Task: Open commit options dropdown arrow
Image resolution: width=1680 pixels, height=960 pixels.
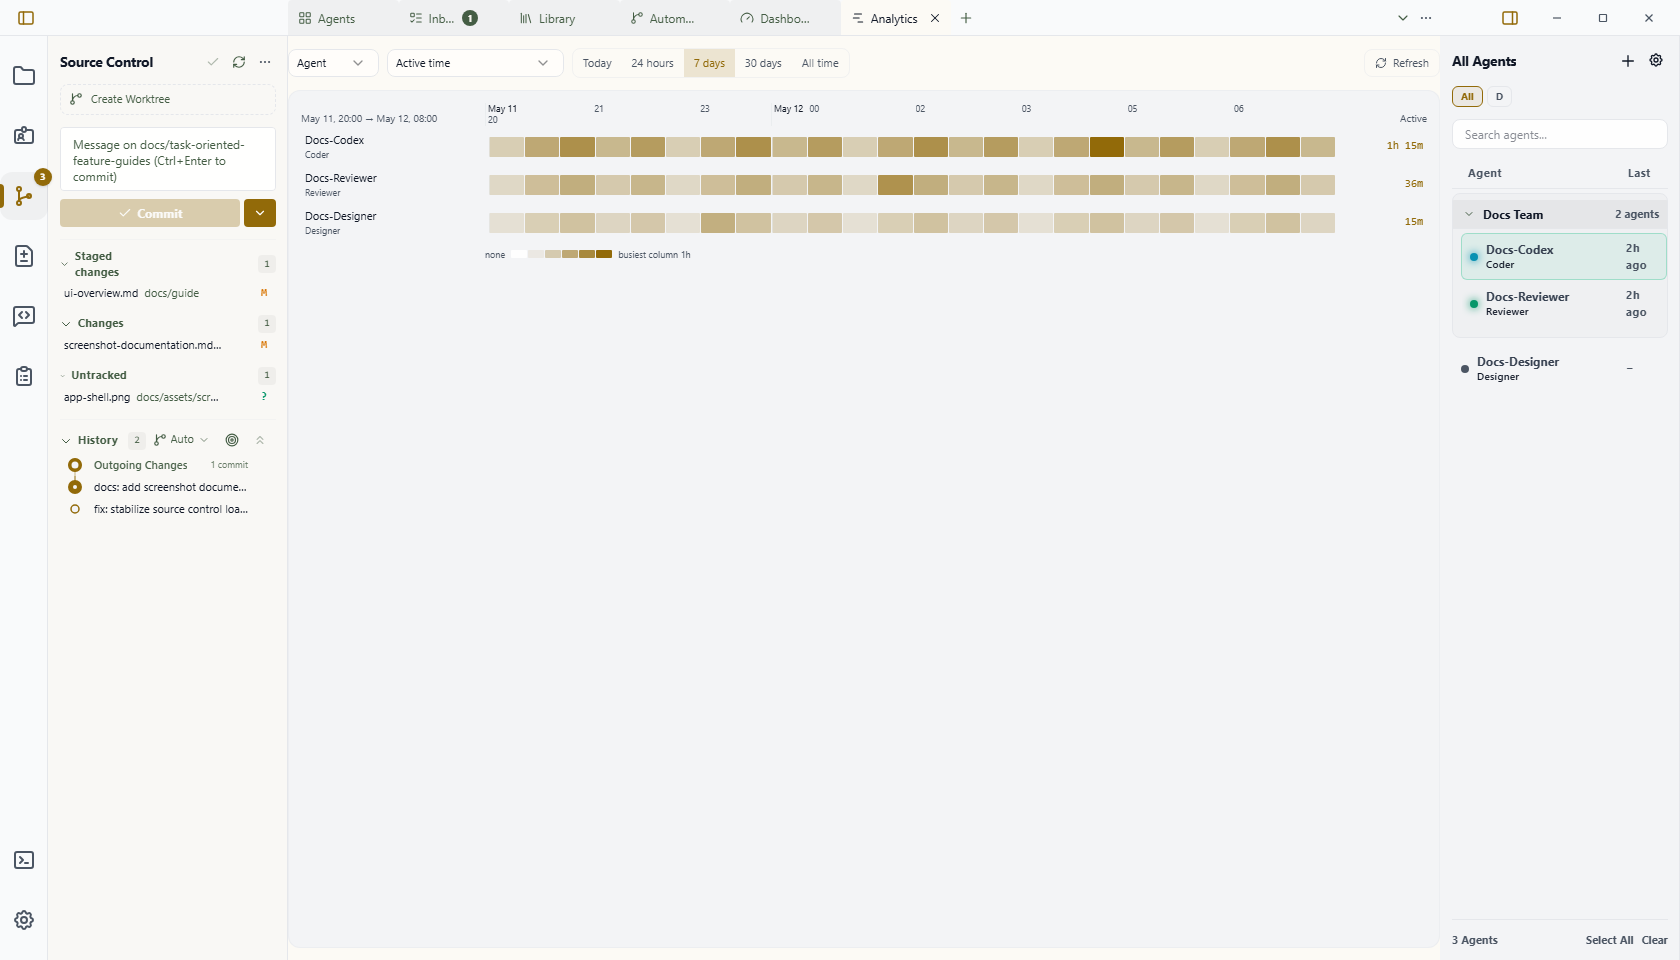Action: [x=260, y=213]
